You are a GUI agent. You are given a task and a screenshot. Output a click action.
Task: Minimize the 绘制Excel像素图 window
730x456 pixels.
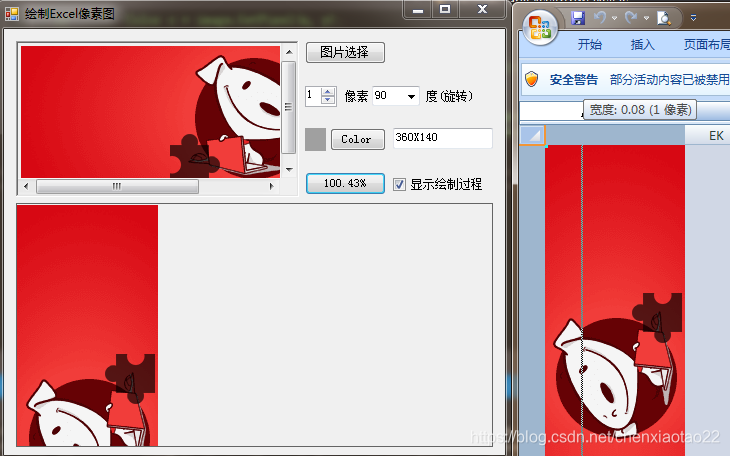click(418, 10)
